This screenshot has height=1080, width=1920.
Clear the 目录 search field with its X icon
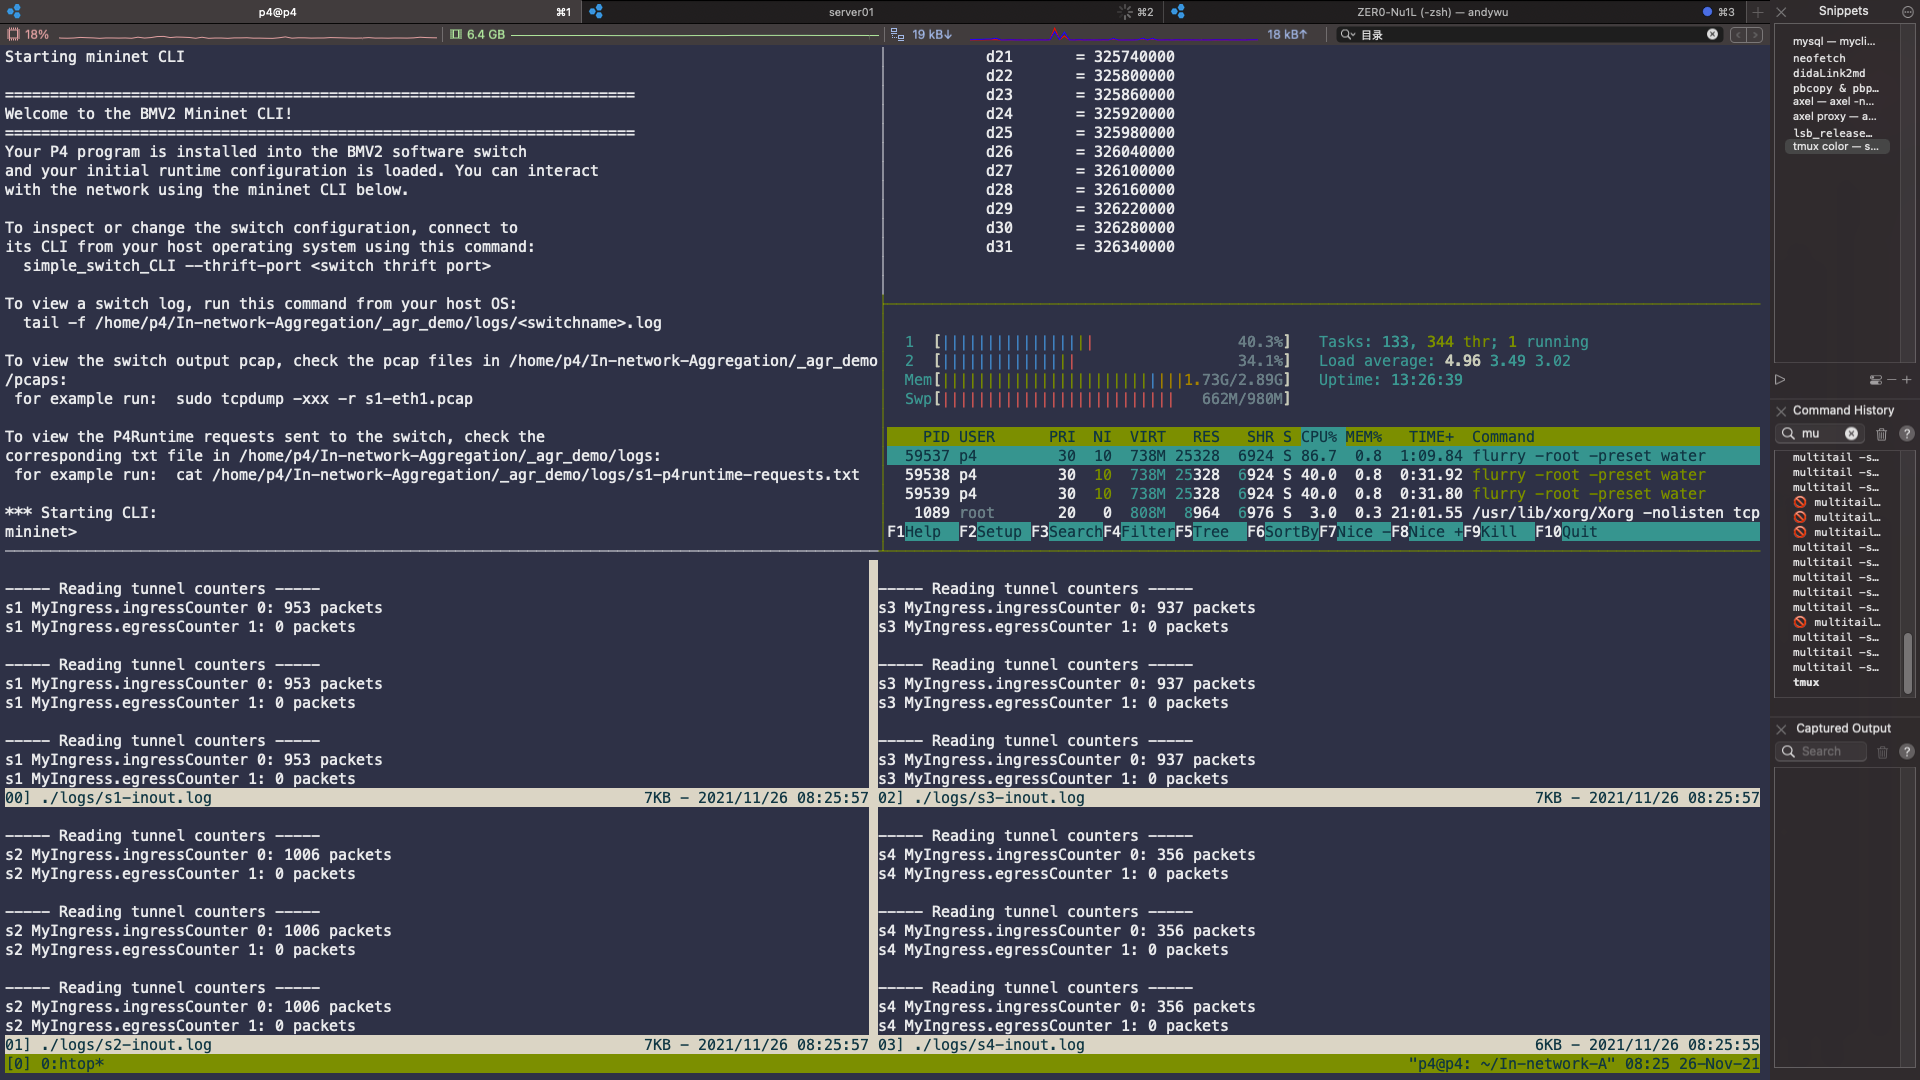(1712, 35)
